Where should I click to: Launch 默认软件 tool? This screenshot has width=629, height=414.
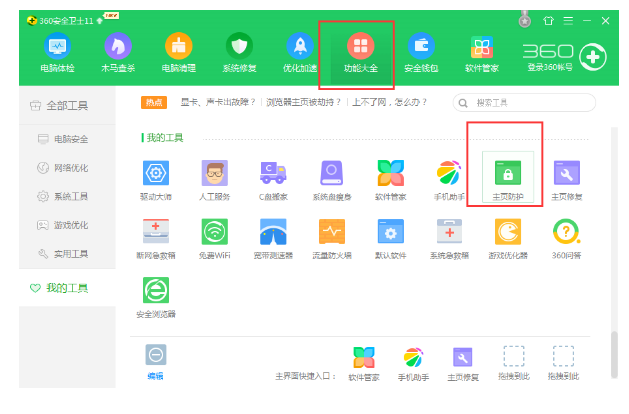pos(390,239)
